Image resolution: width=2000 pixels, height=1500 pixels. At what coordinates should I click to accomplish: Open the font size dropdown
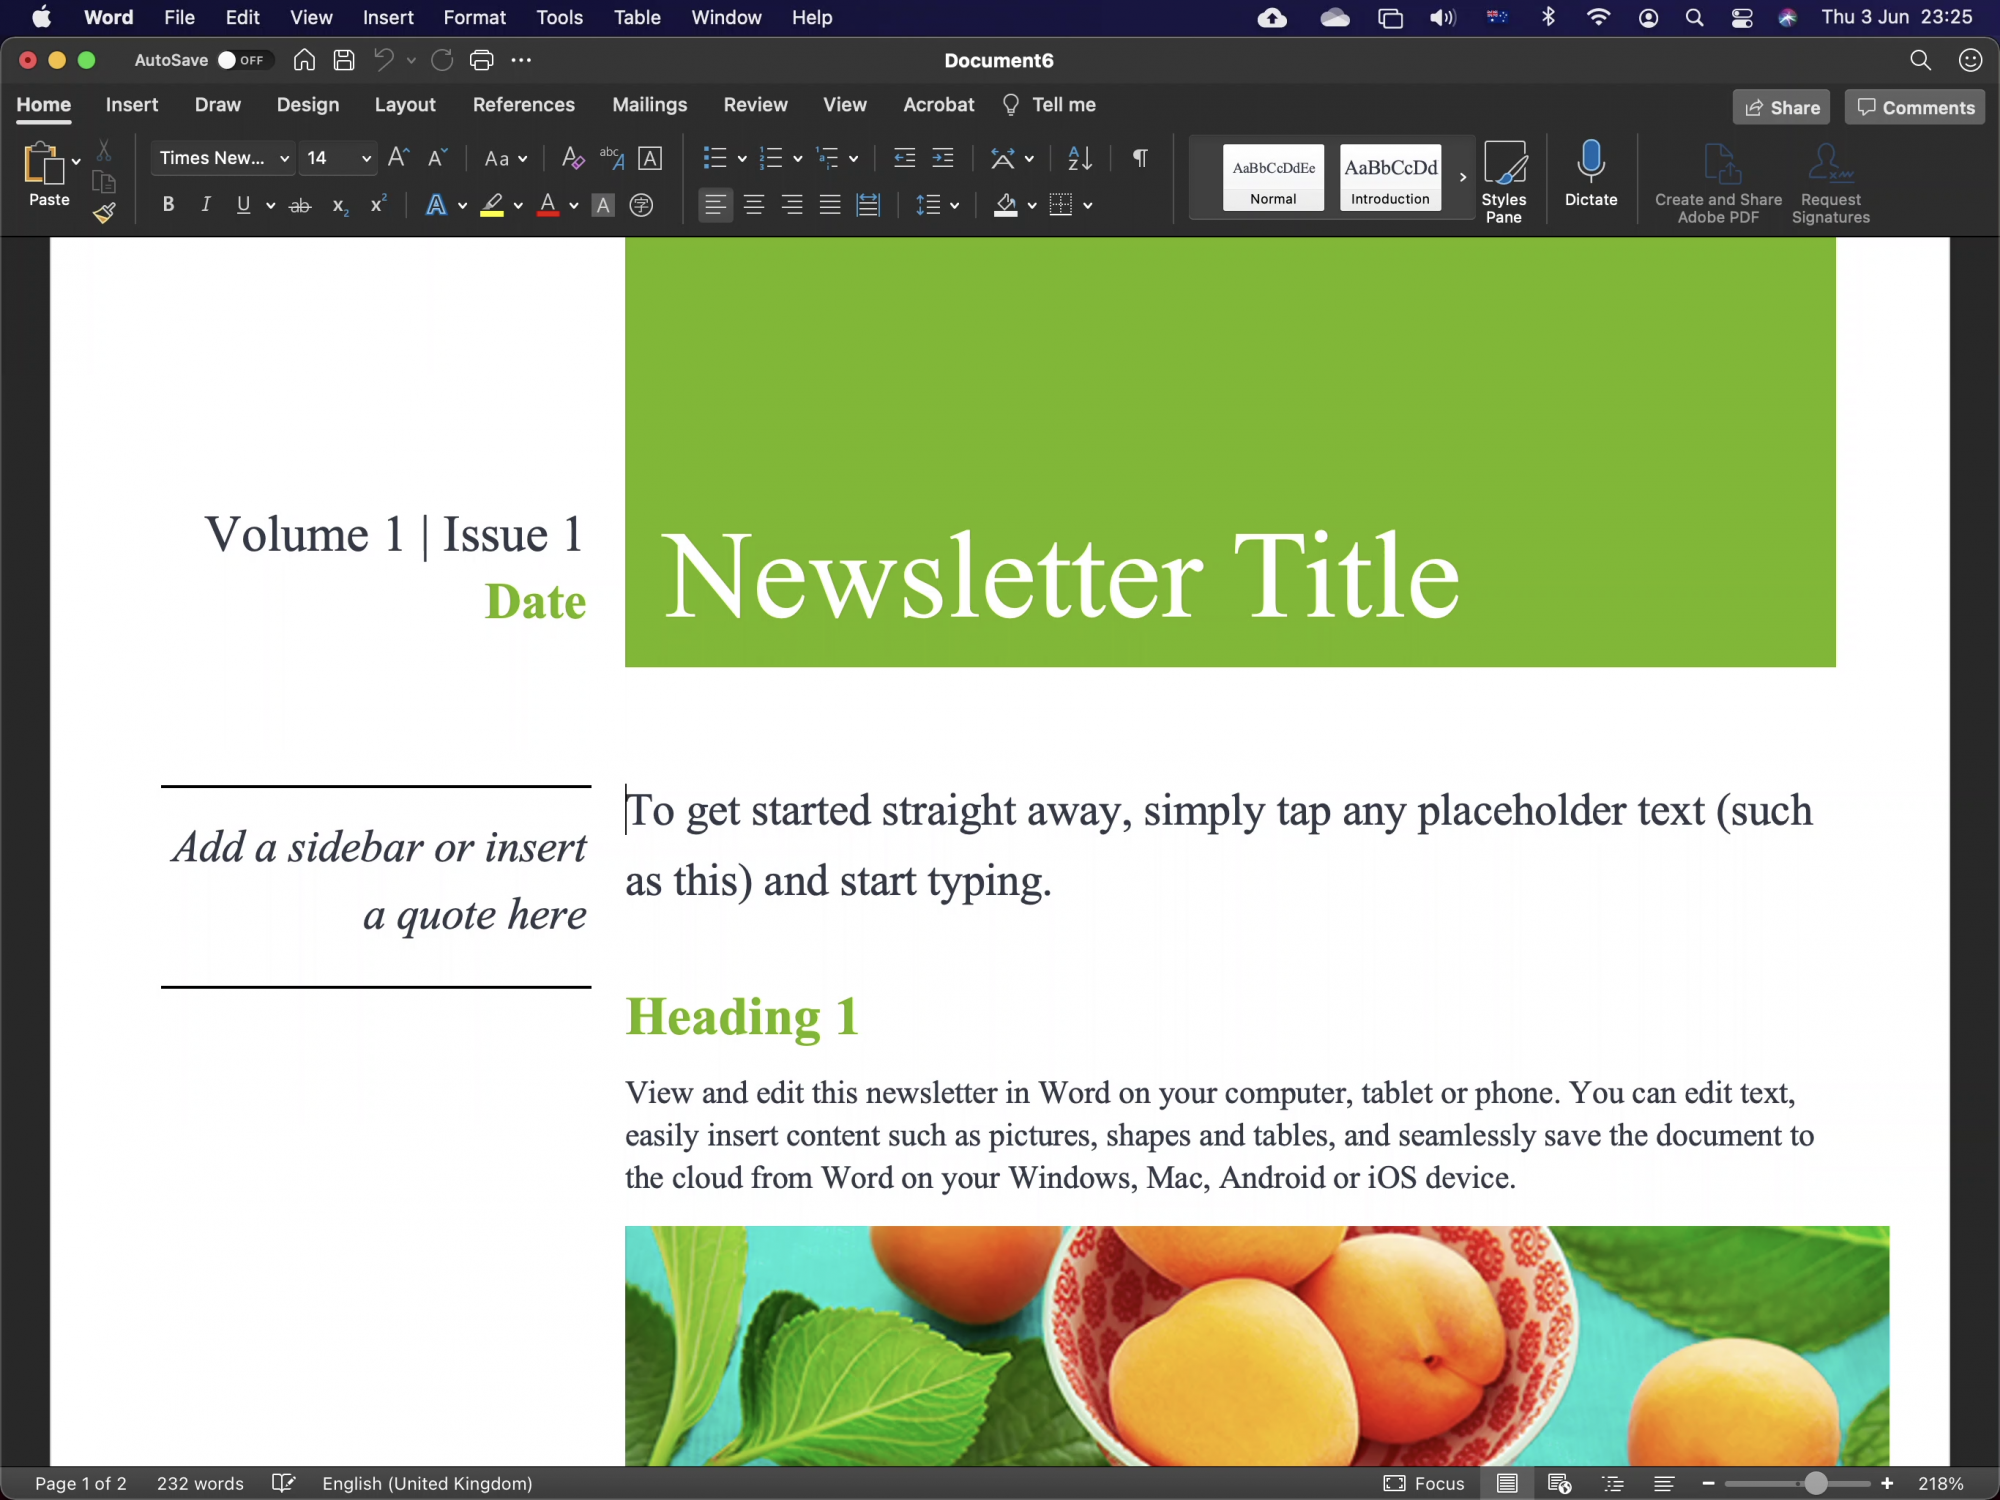(x=366, y=158)
